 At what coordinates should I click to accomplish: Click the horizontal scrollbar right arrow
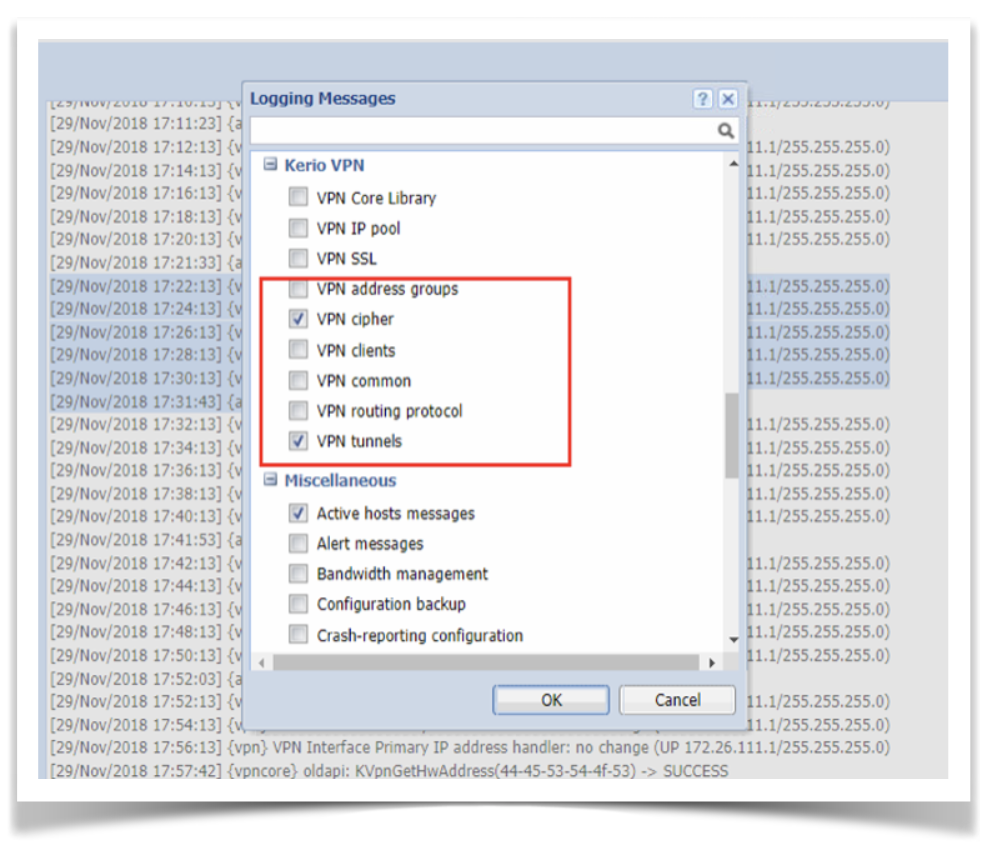pyautogui.click(x=712, y=663)
